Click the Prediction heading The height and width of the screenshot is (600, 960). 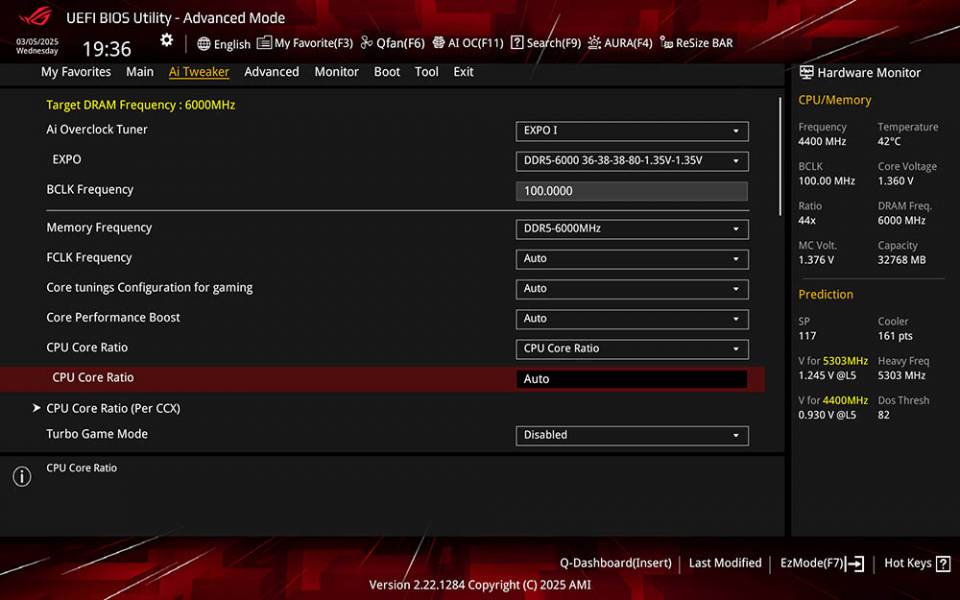pos(826,294)
